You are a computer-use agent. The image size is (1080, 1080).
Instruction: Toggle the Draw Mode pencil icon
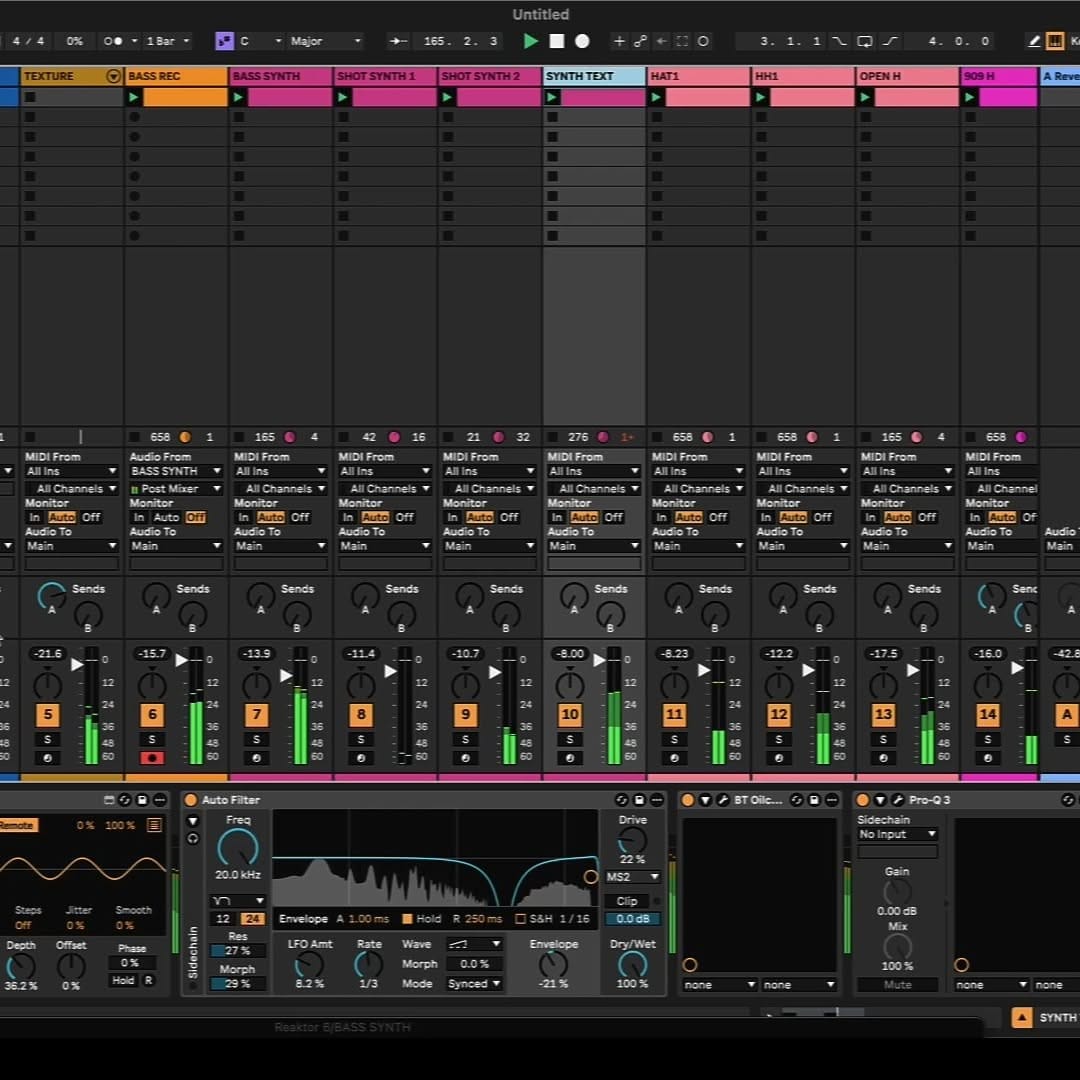pos(1033,41)
